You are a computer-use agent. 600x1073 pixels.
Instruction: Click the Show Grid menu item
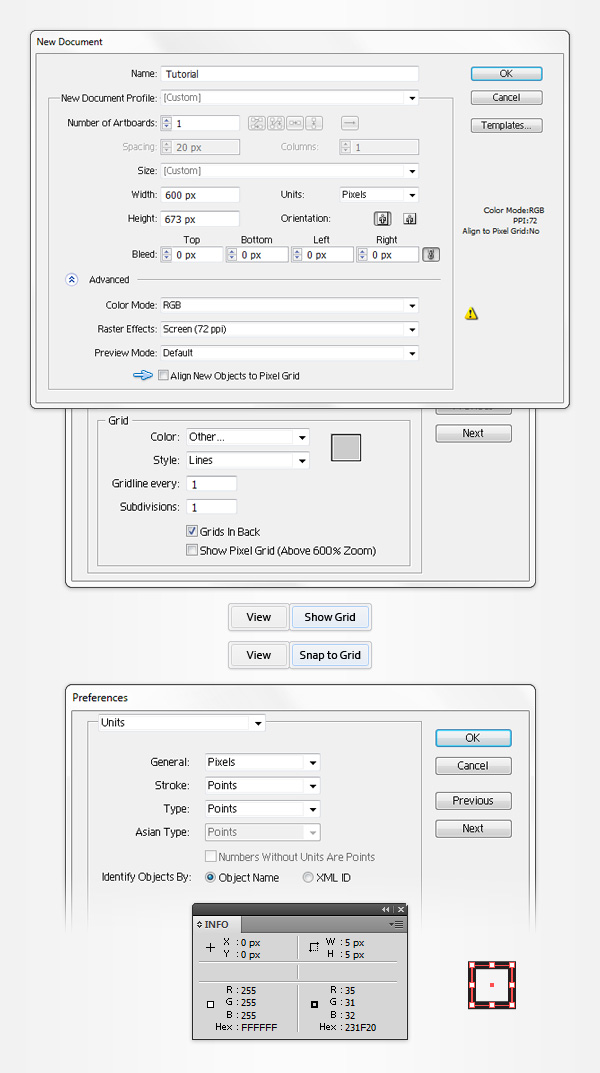click(x=330, y=617)
